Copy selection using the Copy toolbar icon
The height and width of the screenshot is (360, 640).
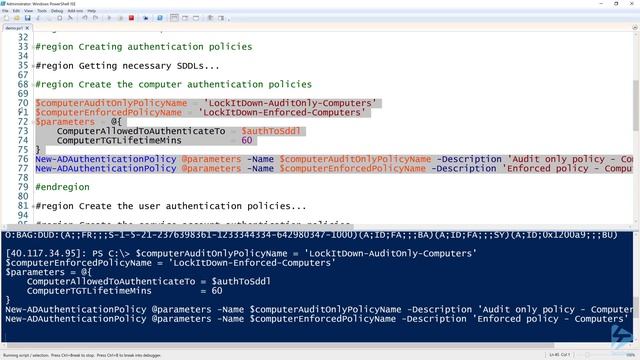tap(49, 18)
